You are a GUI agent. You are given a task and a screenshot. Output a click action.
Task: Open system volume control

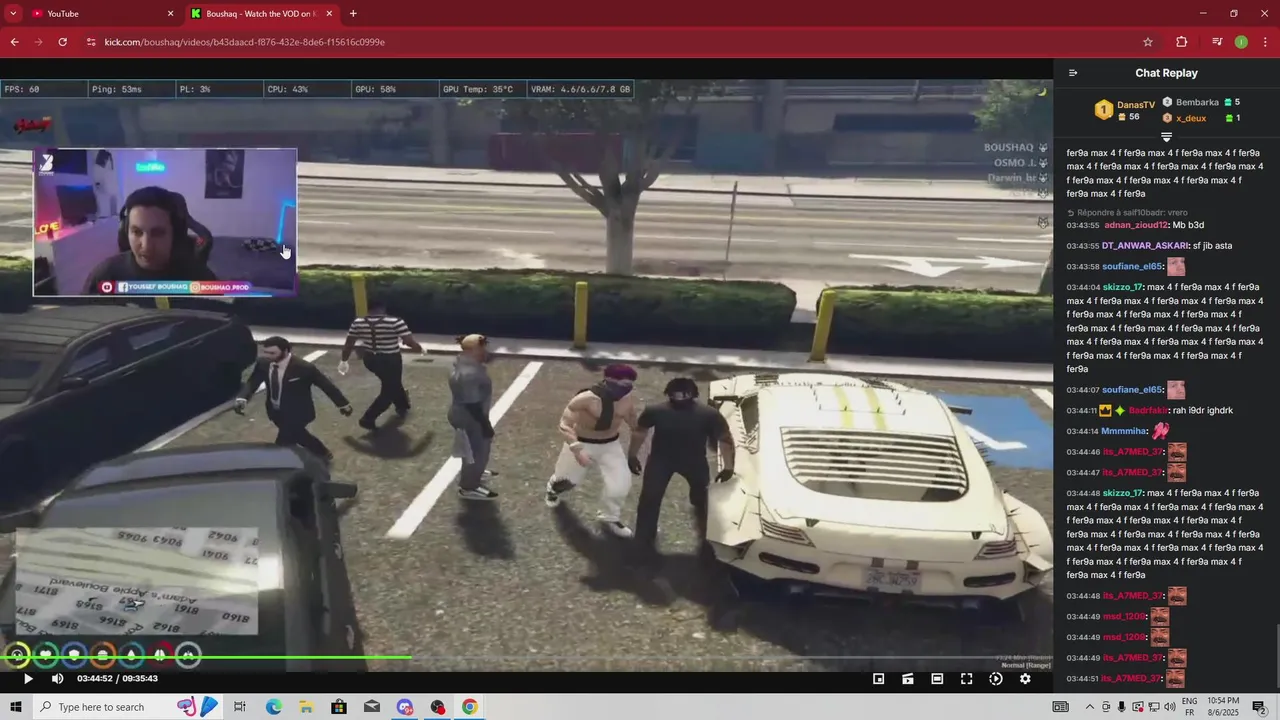click(x=1170, y=707)
